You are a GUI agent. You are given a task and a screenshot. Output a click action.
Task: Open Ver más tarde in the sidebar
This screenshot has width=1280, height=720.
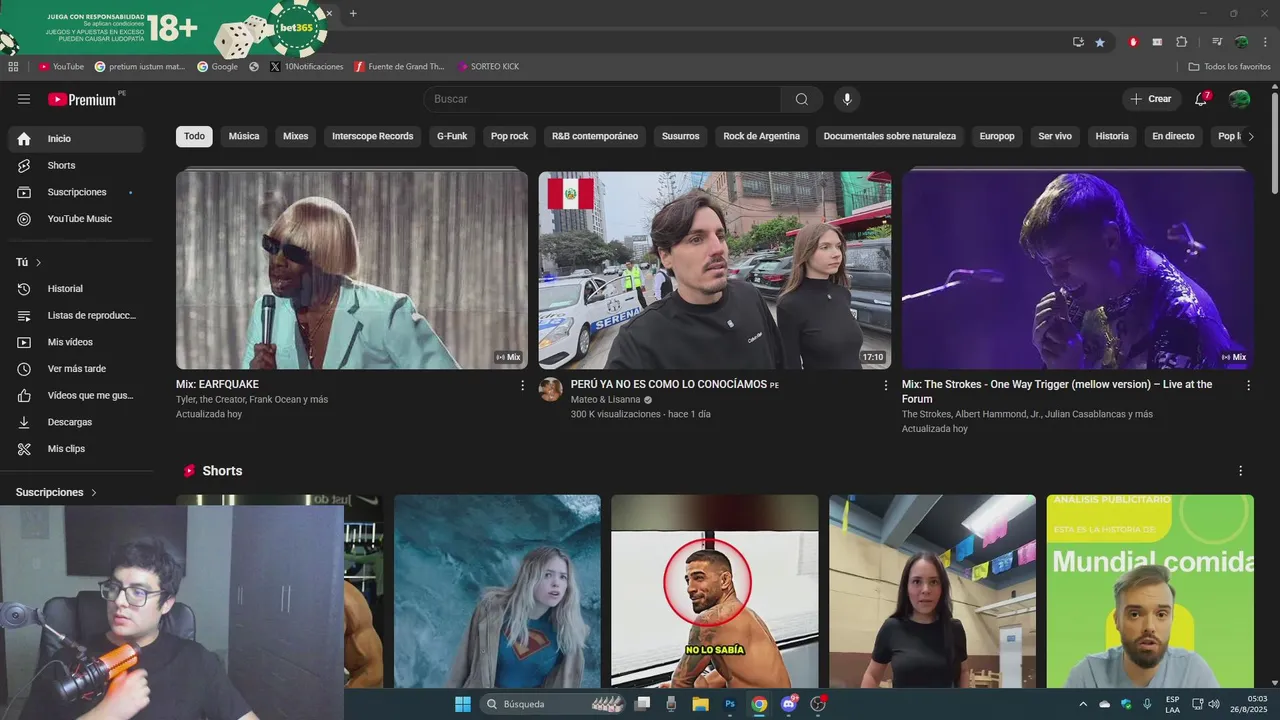[x=76, y=369]
